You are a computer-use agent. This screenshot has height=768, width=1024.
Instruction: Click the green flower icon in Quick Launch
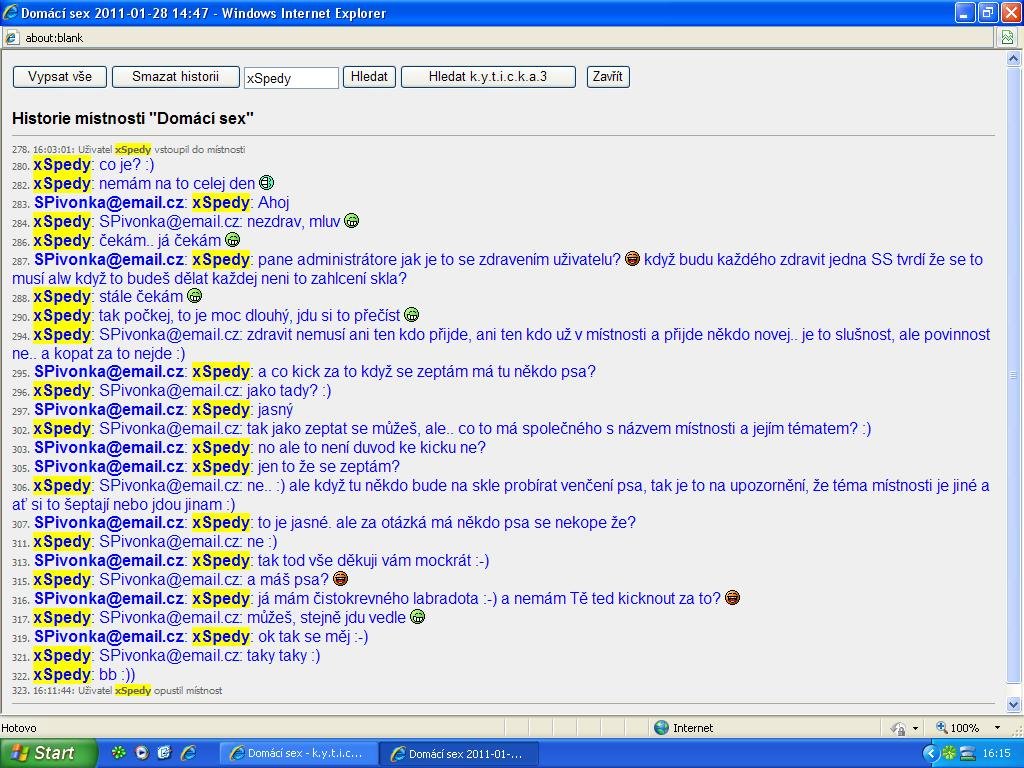tap(119, 753)
